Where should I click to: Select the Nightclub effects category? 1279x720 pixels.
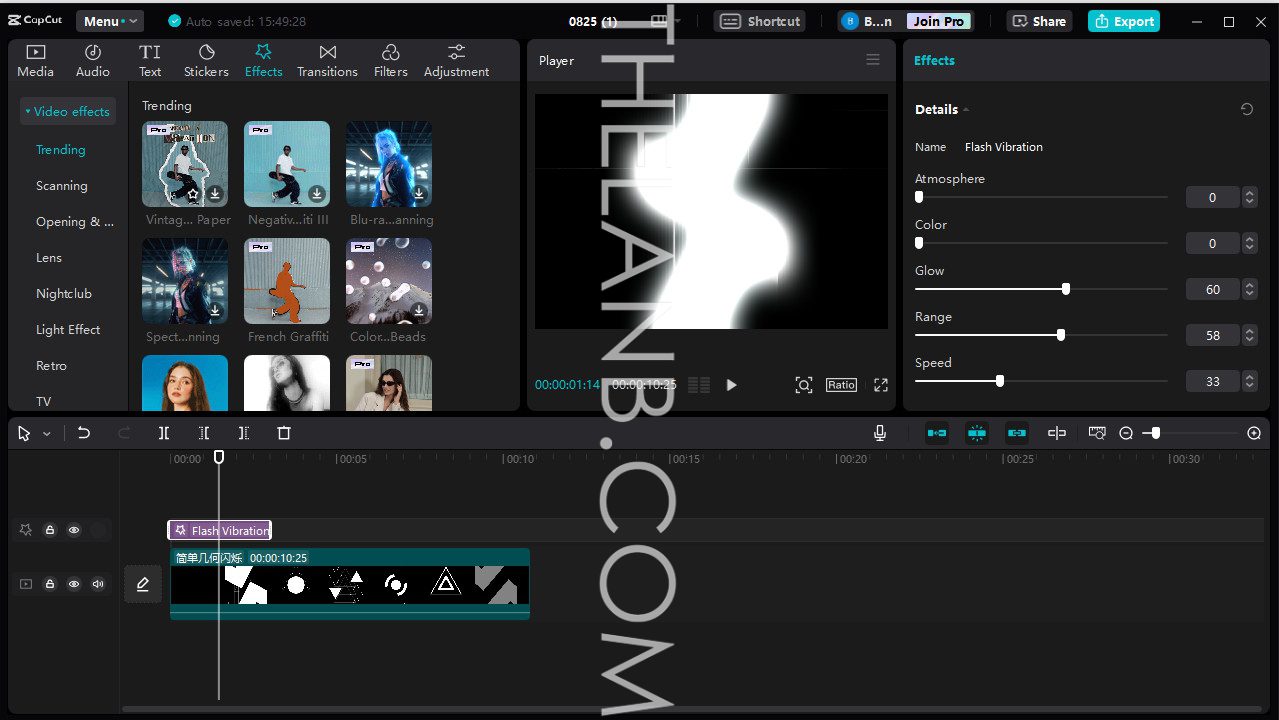tap(64, 294)
